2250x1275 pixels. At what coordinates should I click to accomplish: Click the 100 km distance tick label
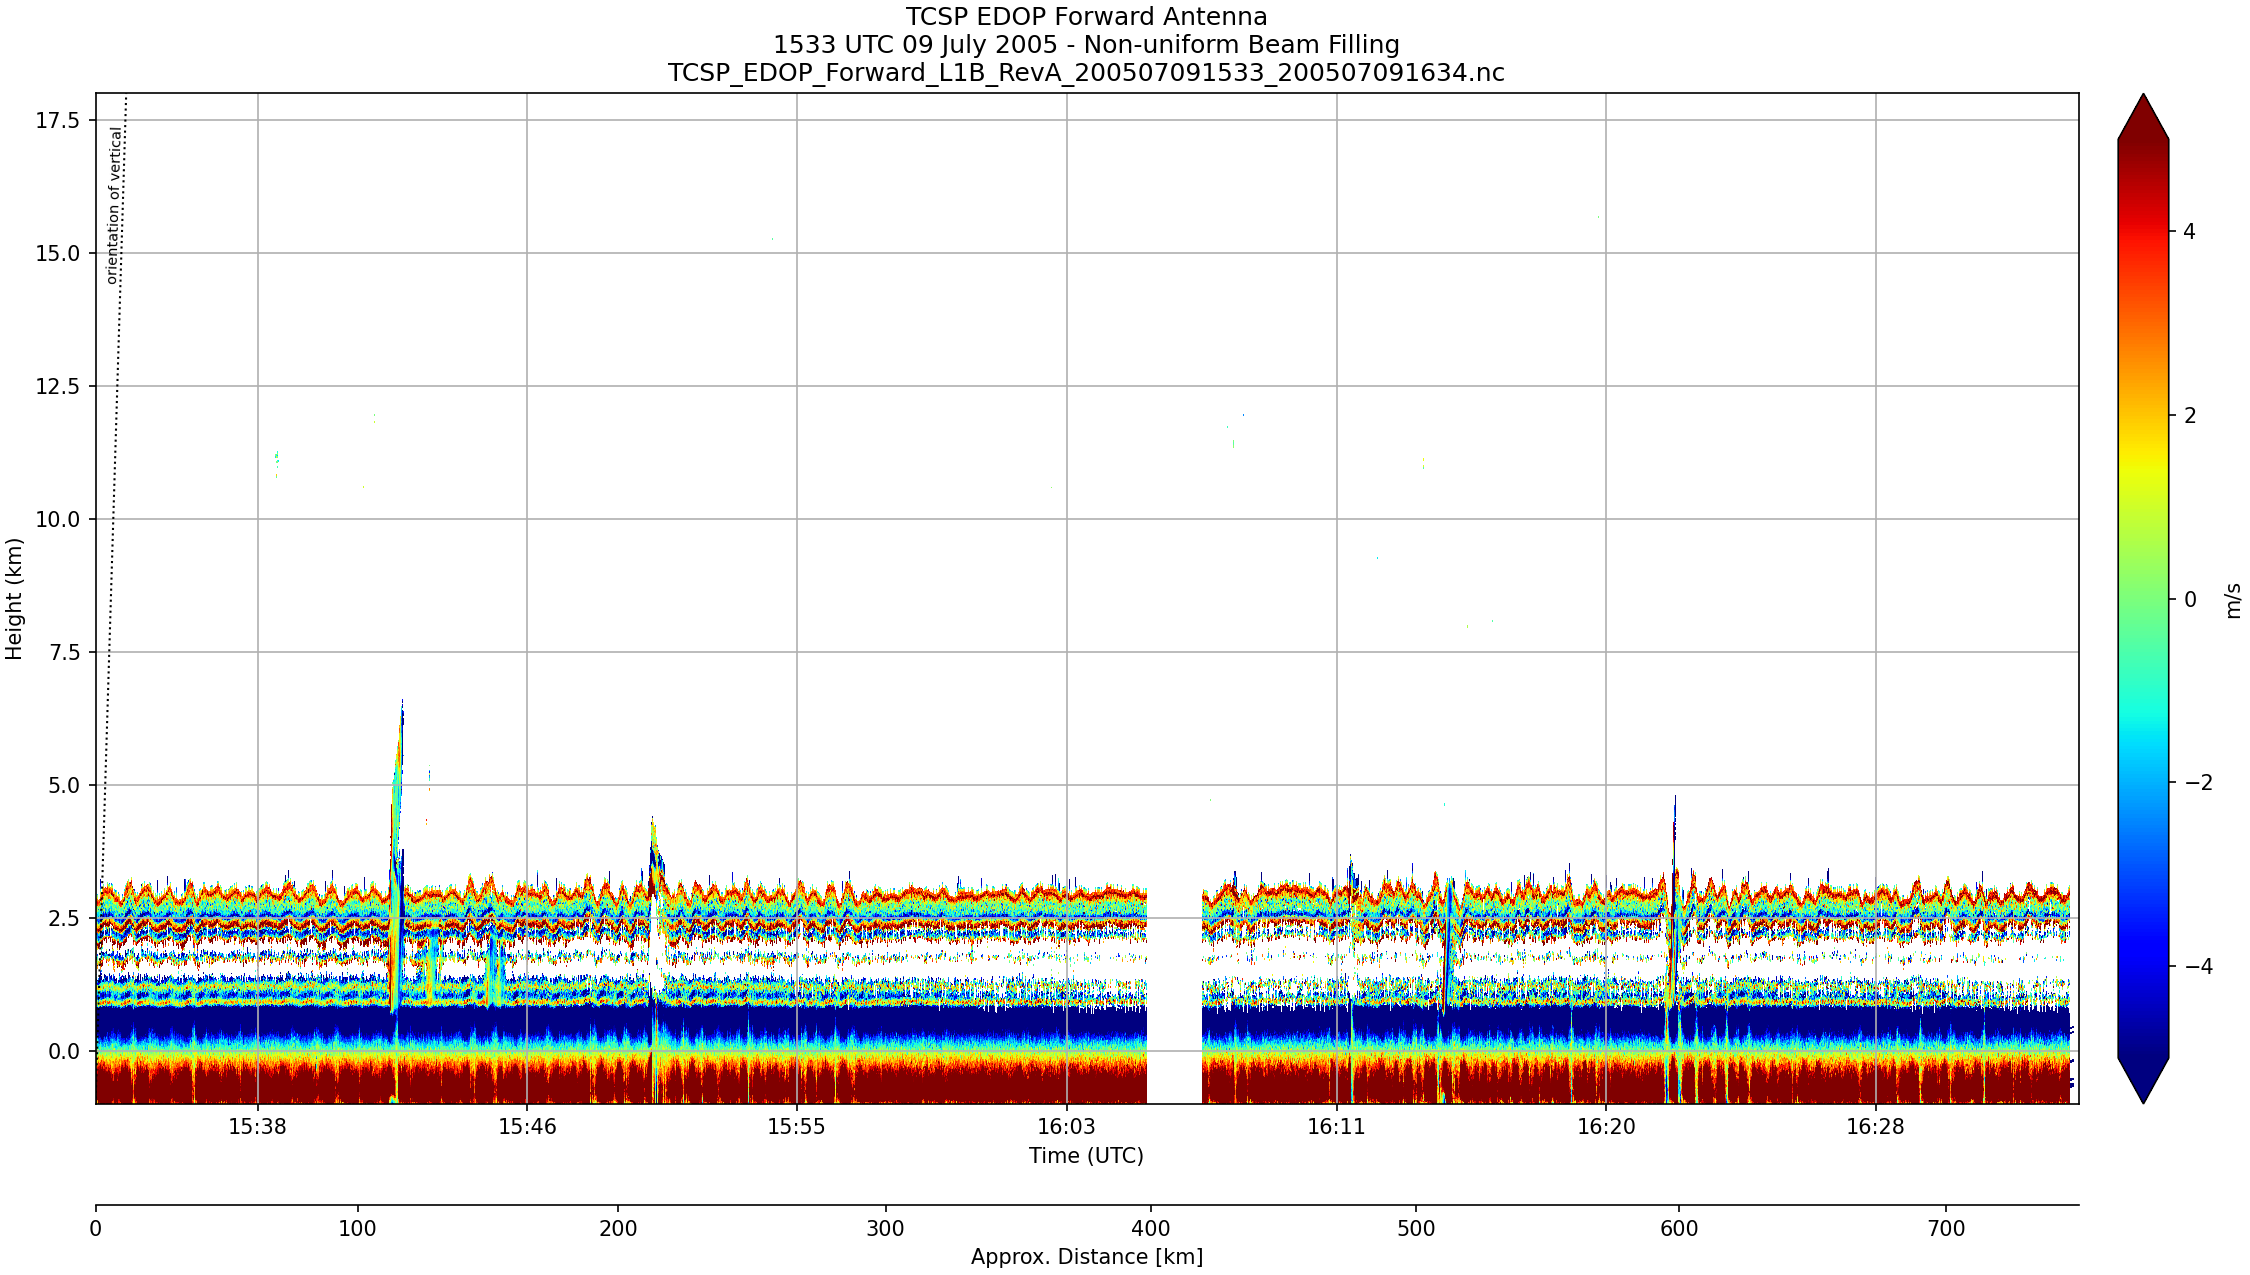click(x=357, y=1229)
